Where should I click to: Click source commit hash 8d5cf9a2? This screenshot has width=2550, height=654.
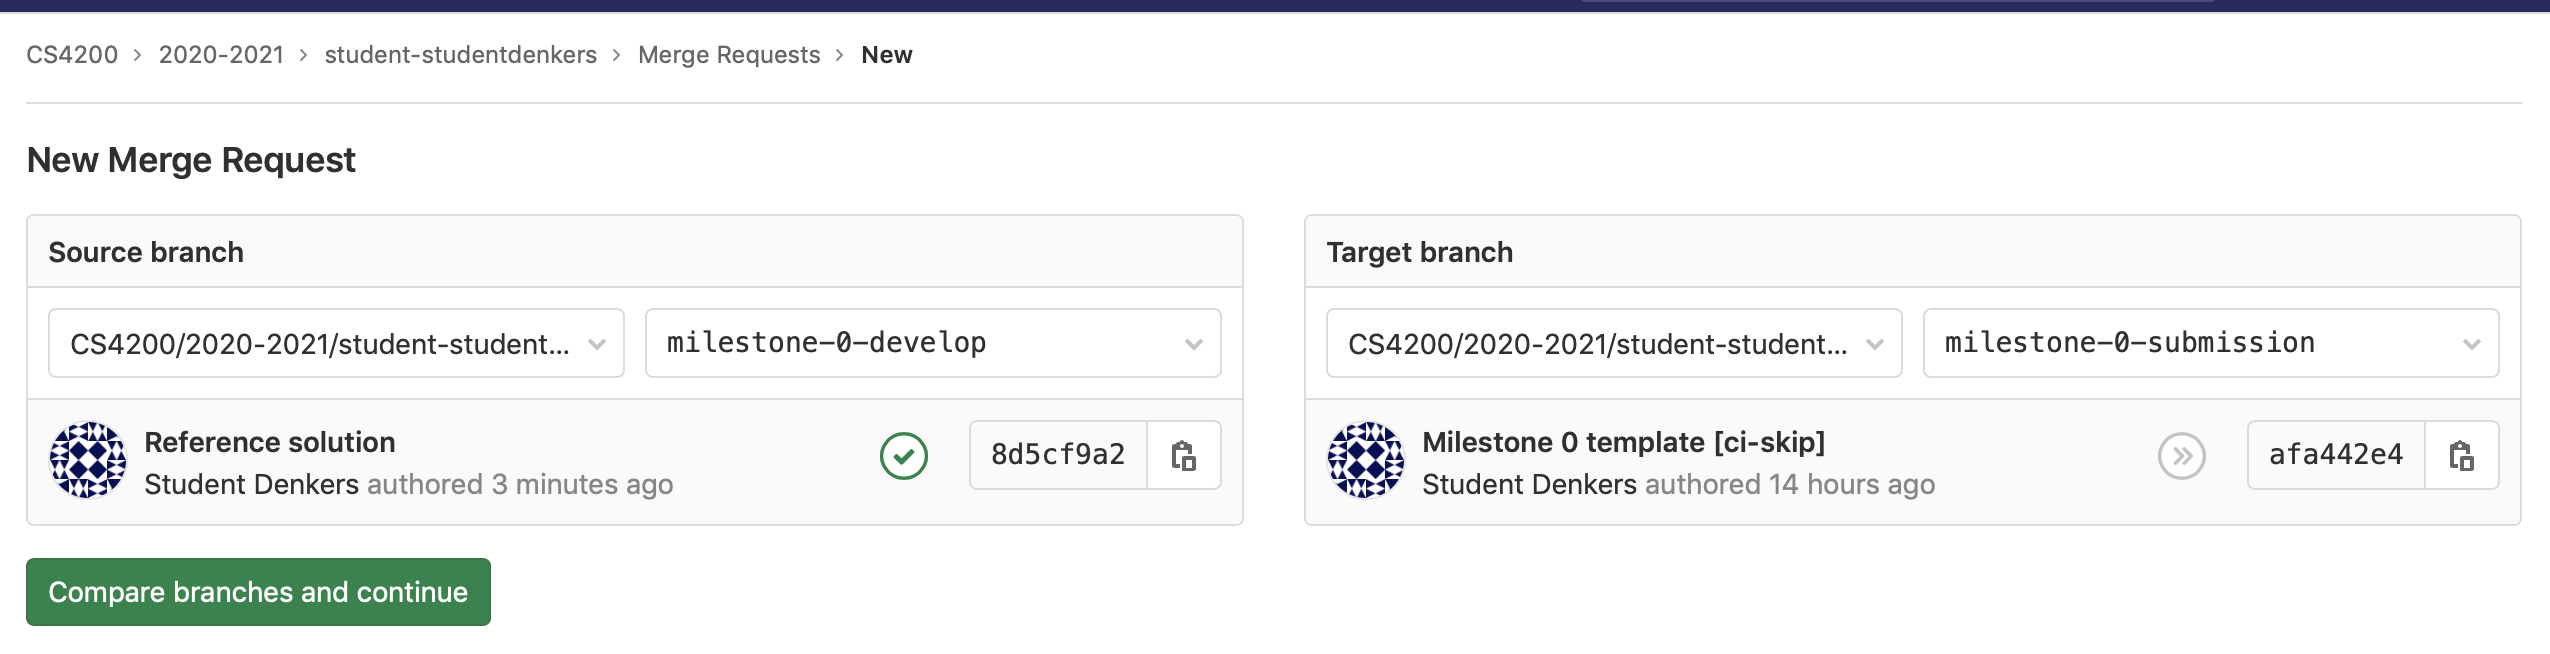(x=1058, y=455)
